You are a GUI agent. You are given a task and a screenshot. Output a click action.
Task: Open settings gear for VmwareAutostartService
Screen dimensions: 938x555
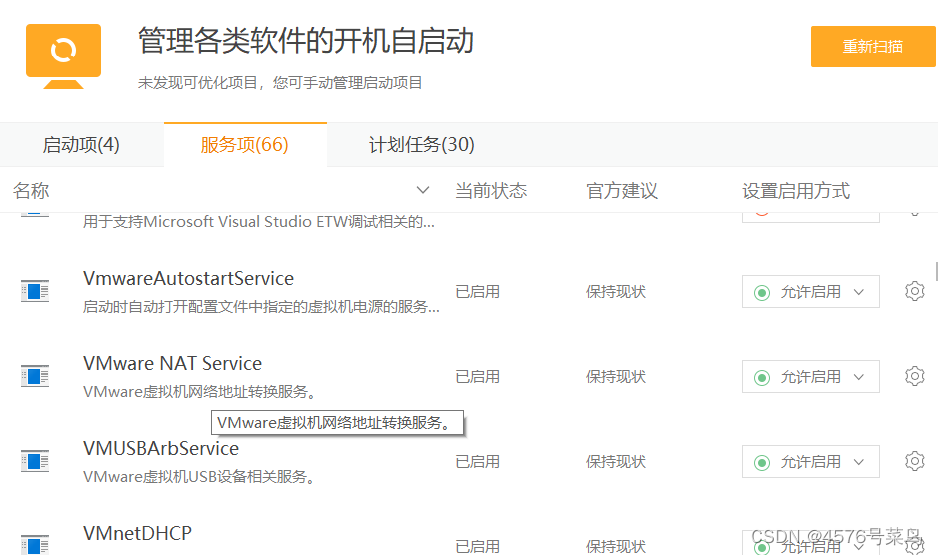(915, 291)
